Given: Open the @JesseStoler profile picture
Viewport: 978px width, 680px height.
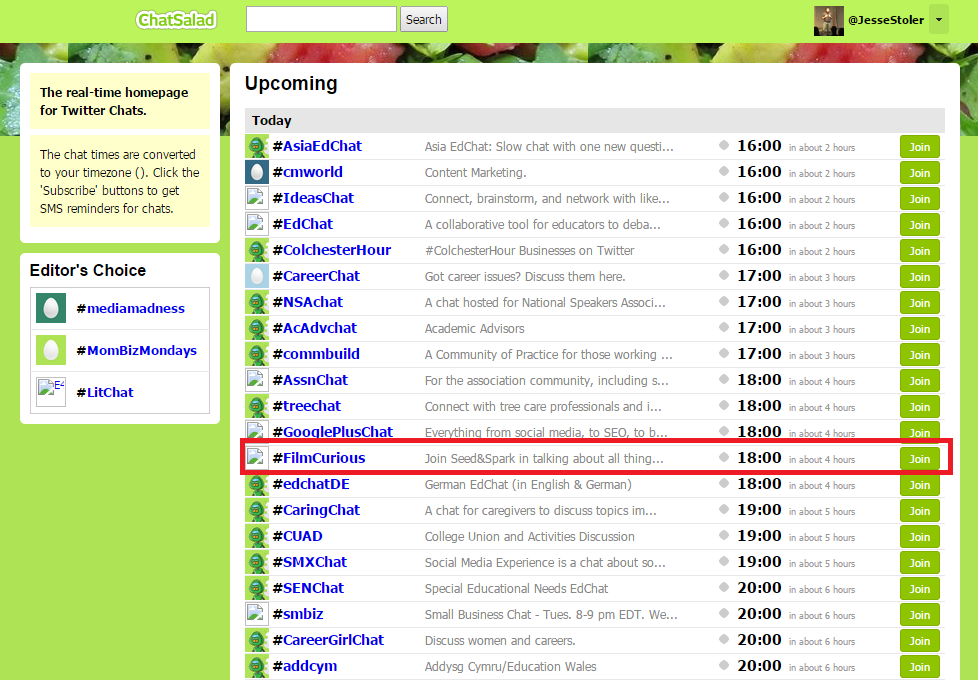Looking at the screenshot, I should 828,21.
